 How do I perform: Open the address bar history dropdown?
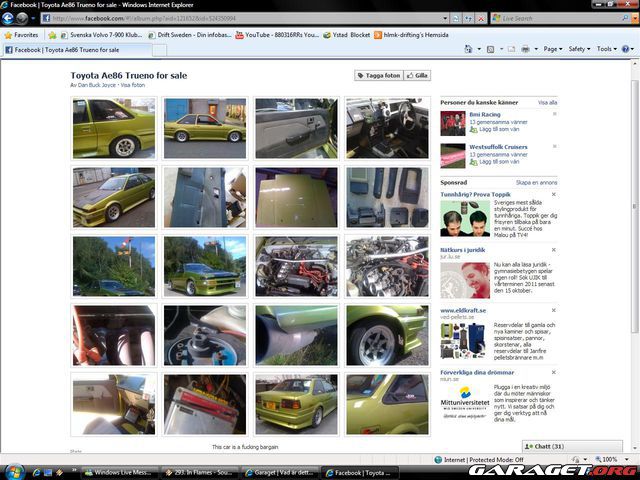click(445, 18)
